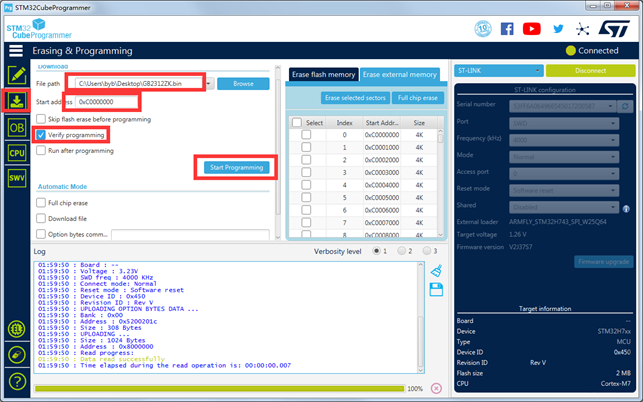The image size is (643, 402).
Task: Refresh the ST-LINK serial number list
Action: pyautogui.click(x=625, y=106)
